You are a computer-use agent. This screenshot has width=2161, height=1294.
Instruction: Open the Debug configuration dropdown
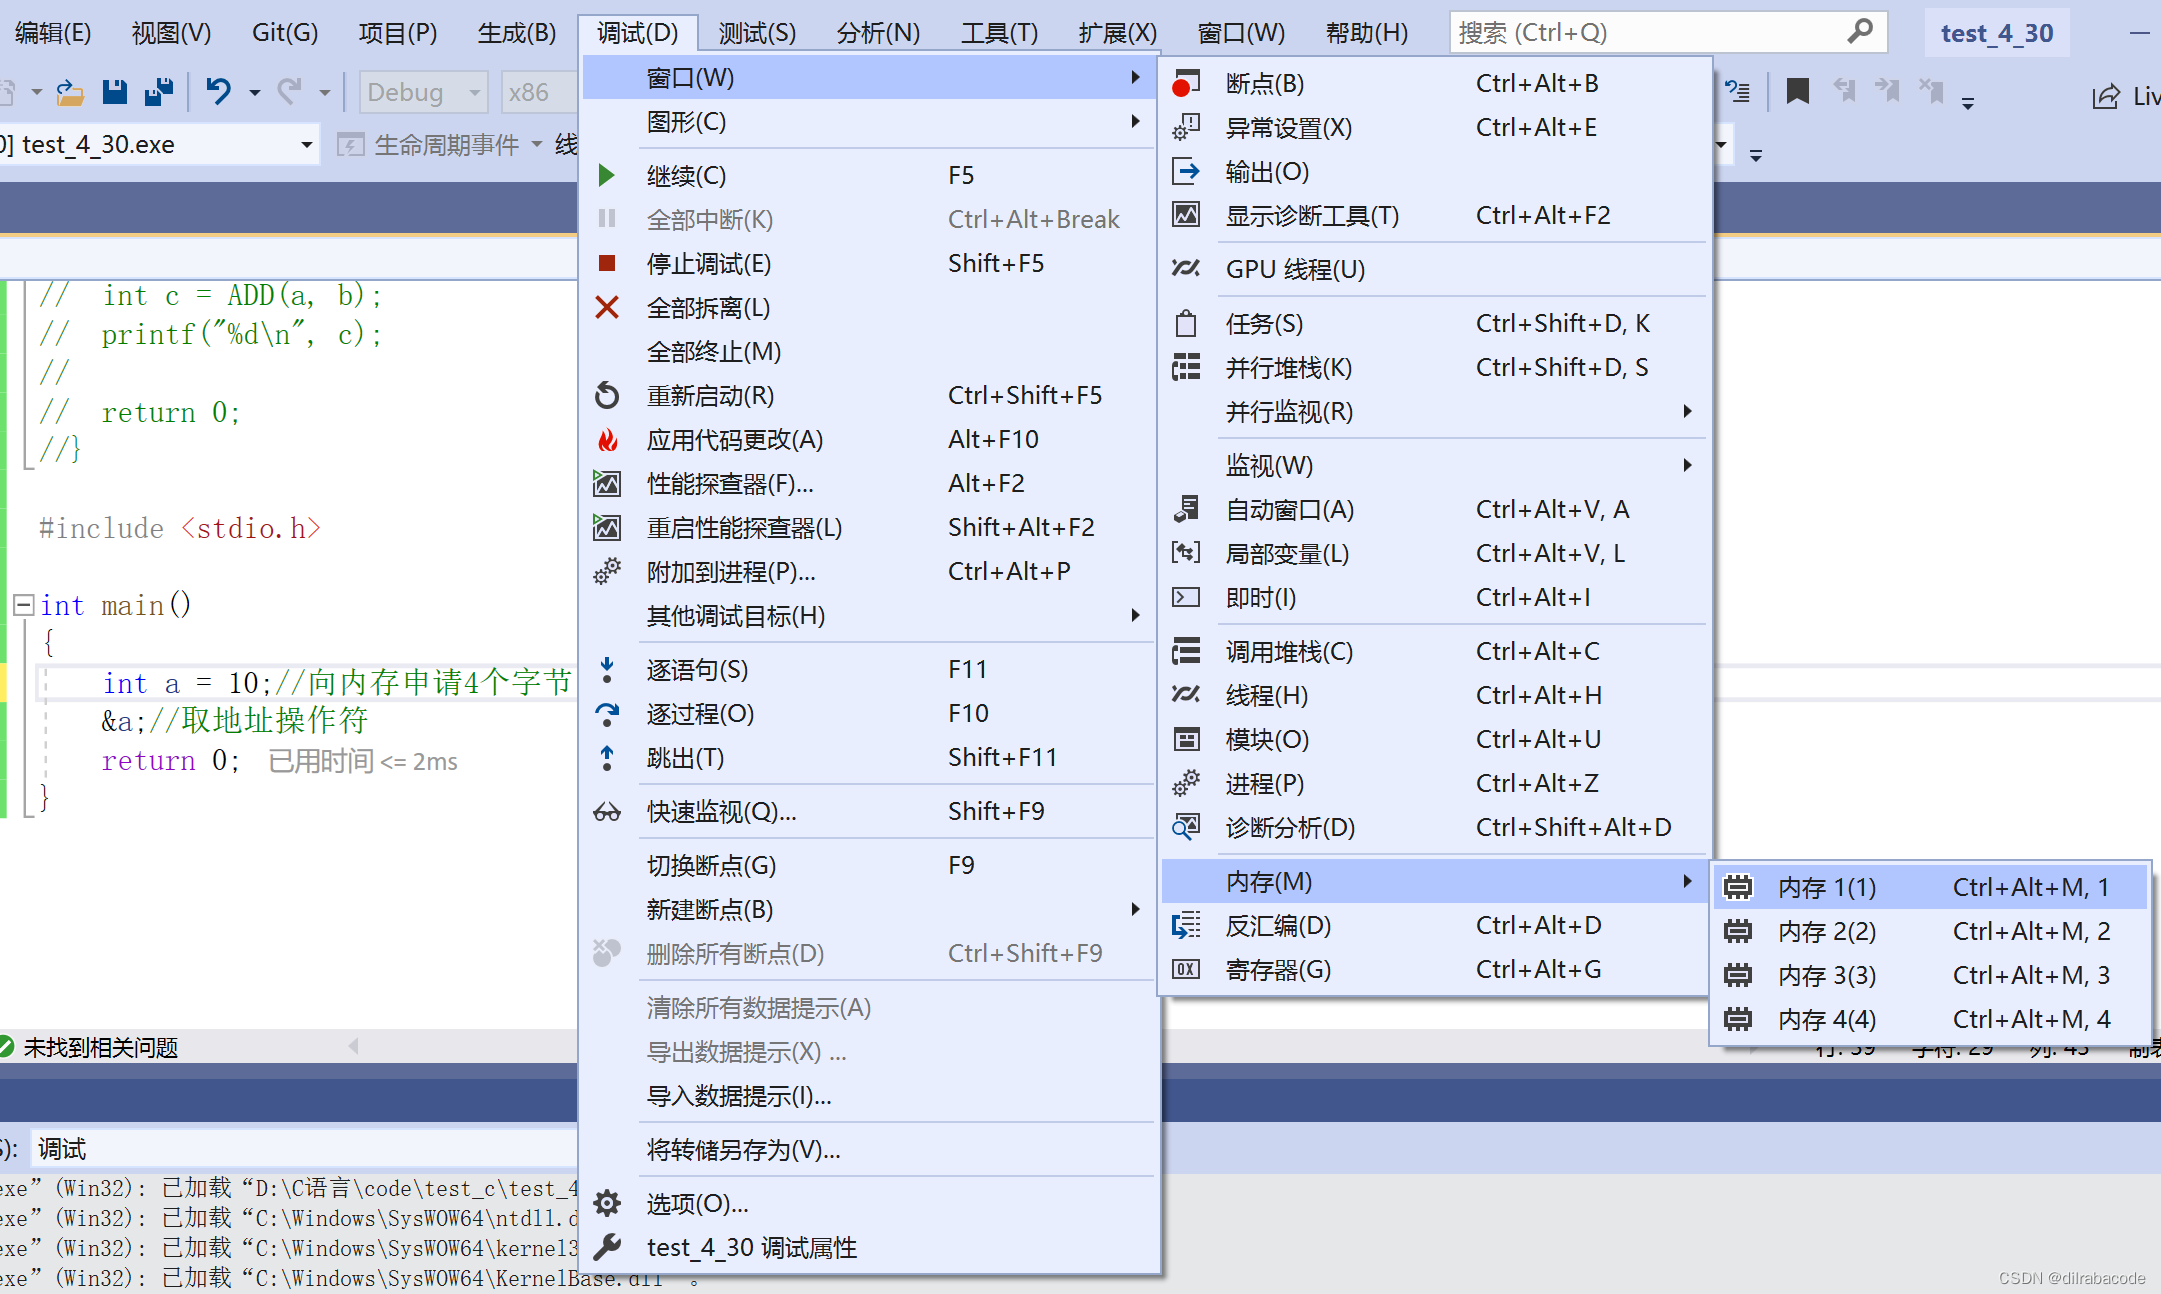click(424, 93)
